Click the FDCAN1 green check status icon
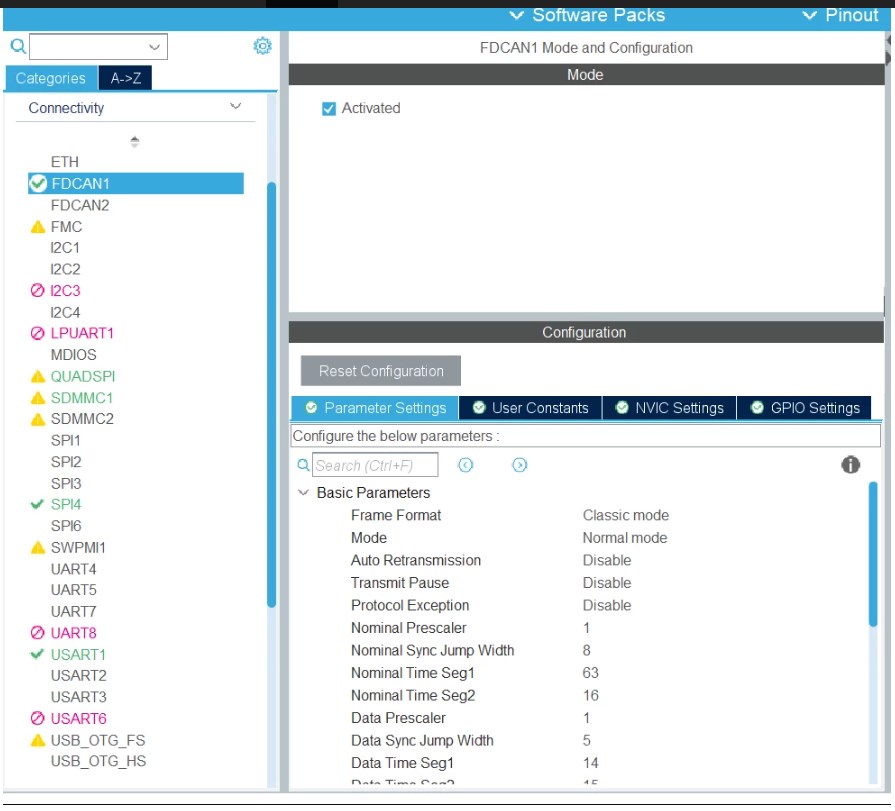895x811 pixels. pyautogui.click(x=38, y=184)
